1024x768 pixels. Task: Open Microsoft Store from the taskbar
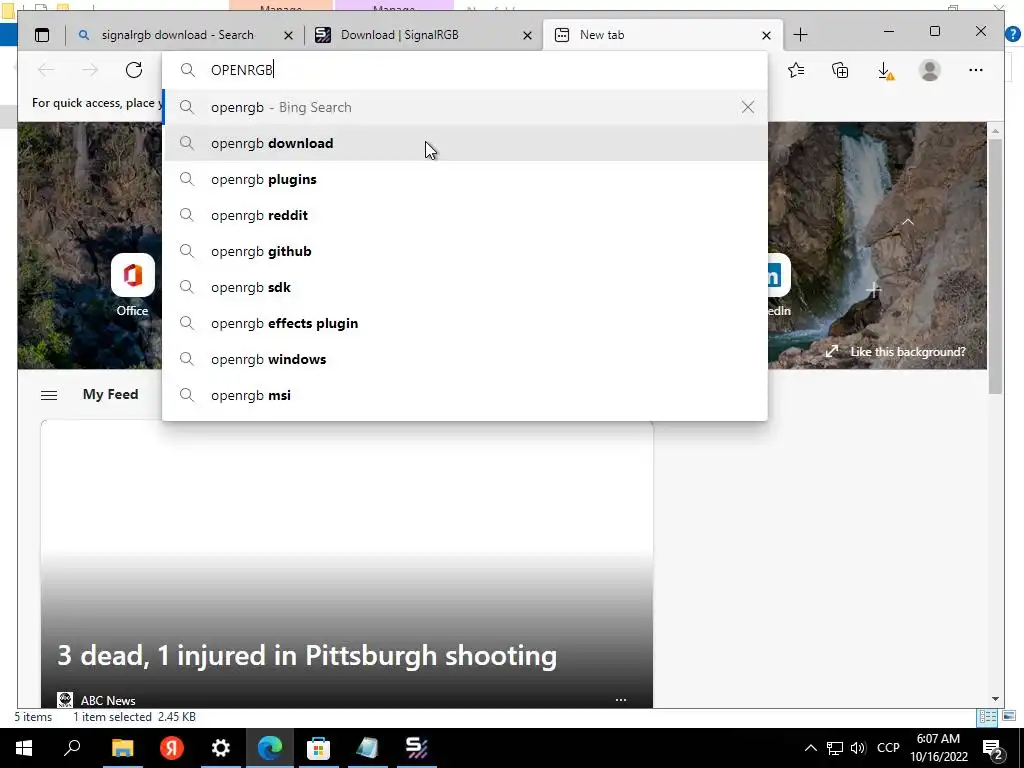tap(318, 748)
